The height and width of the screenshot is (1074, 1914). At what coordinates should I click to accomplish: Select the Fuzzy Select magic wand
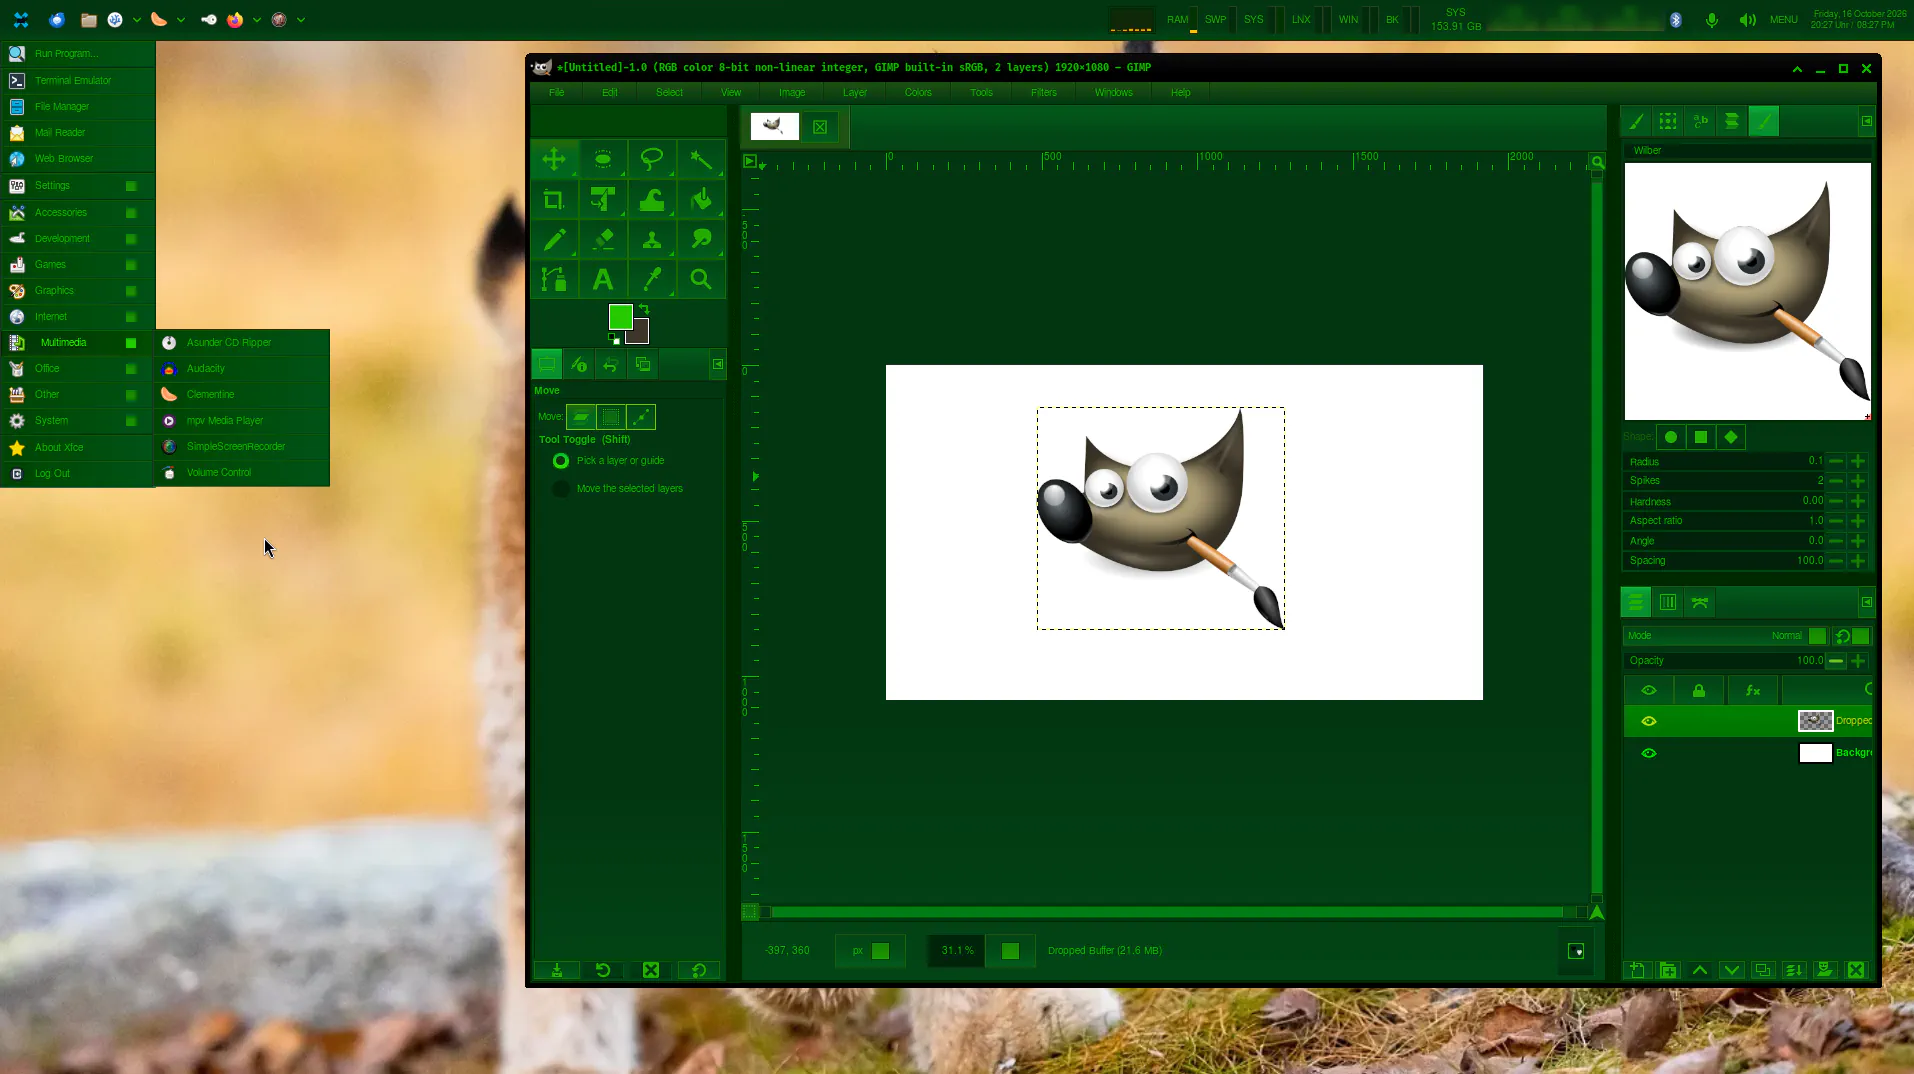(701, 160)
